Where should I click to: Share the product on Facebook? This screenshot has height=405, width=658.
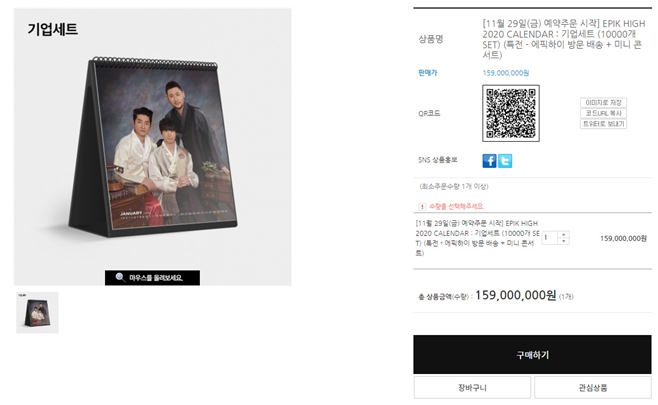click(489, 161)
